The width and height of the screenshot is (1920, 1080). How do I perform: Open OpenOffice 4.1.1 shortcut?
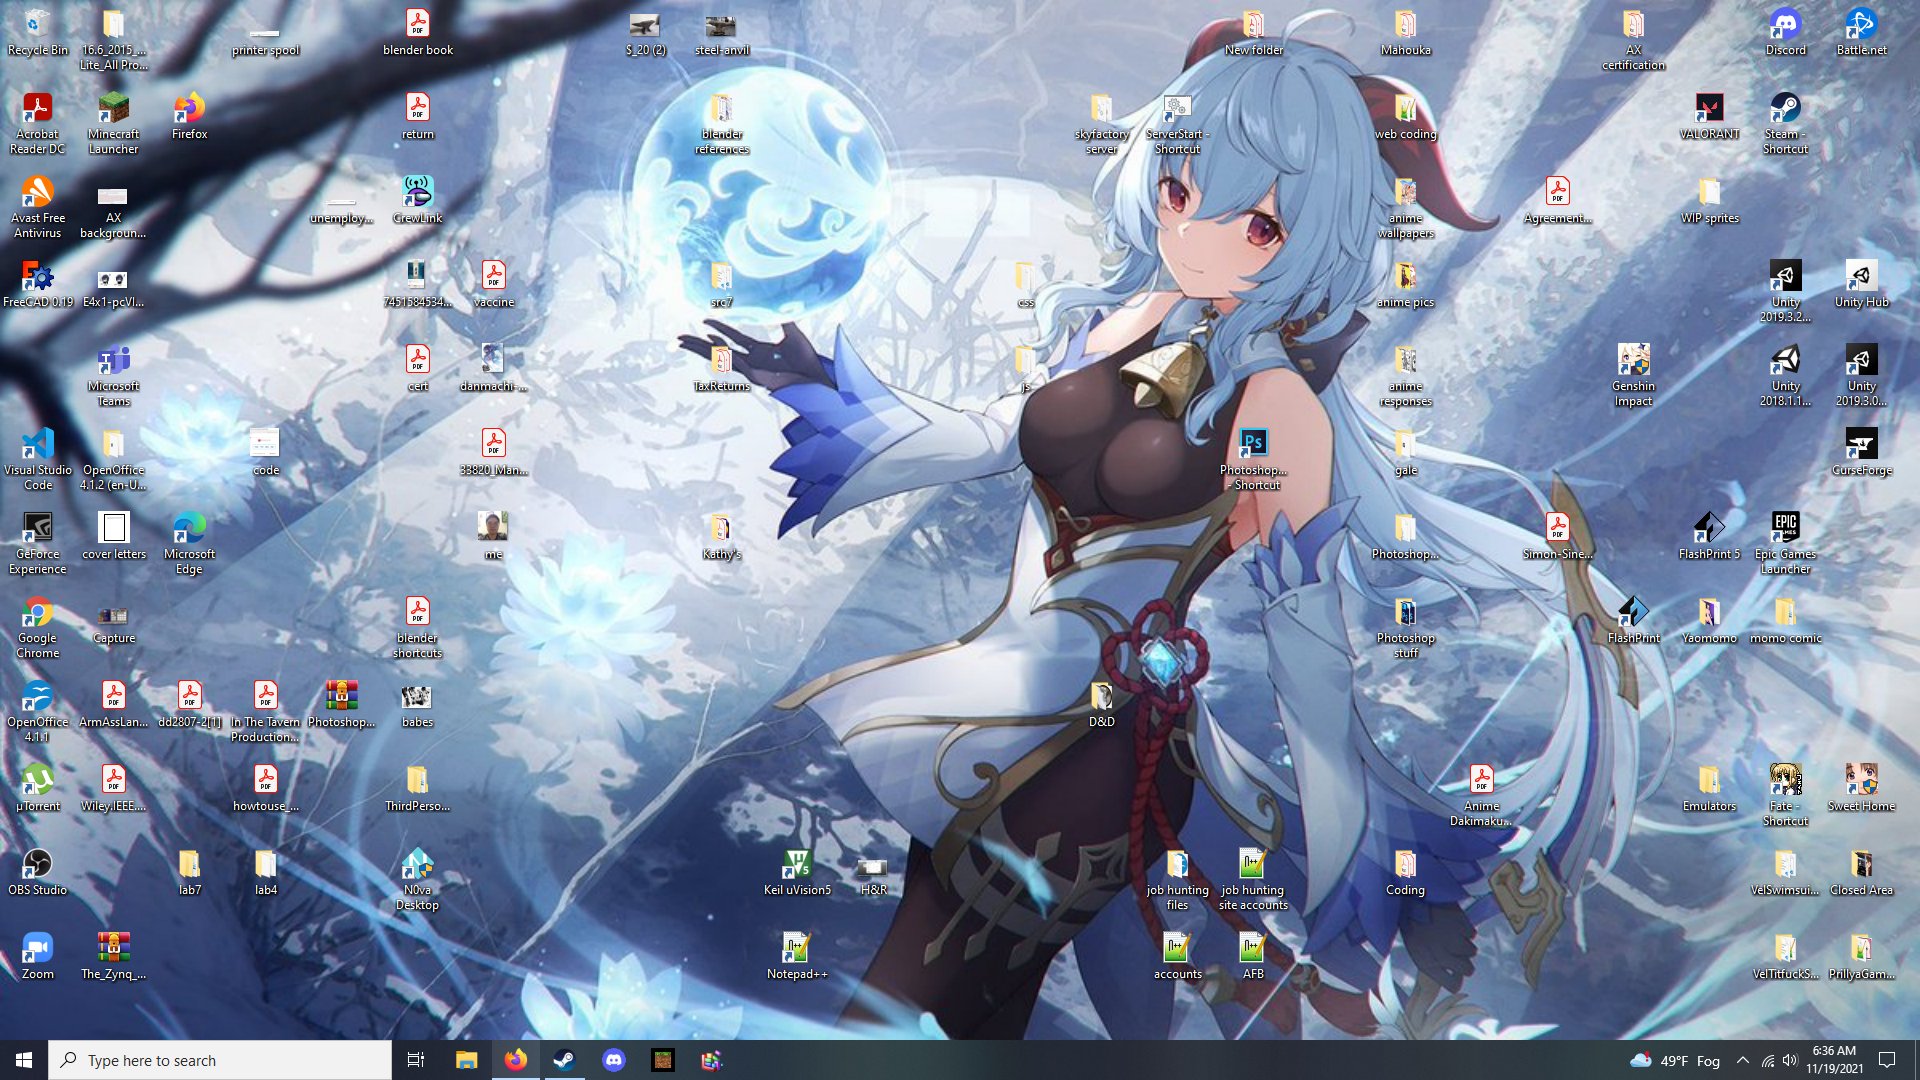(37, 711)
